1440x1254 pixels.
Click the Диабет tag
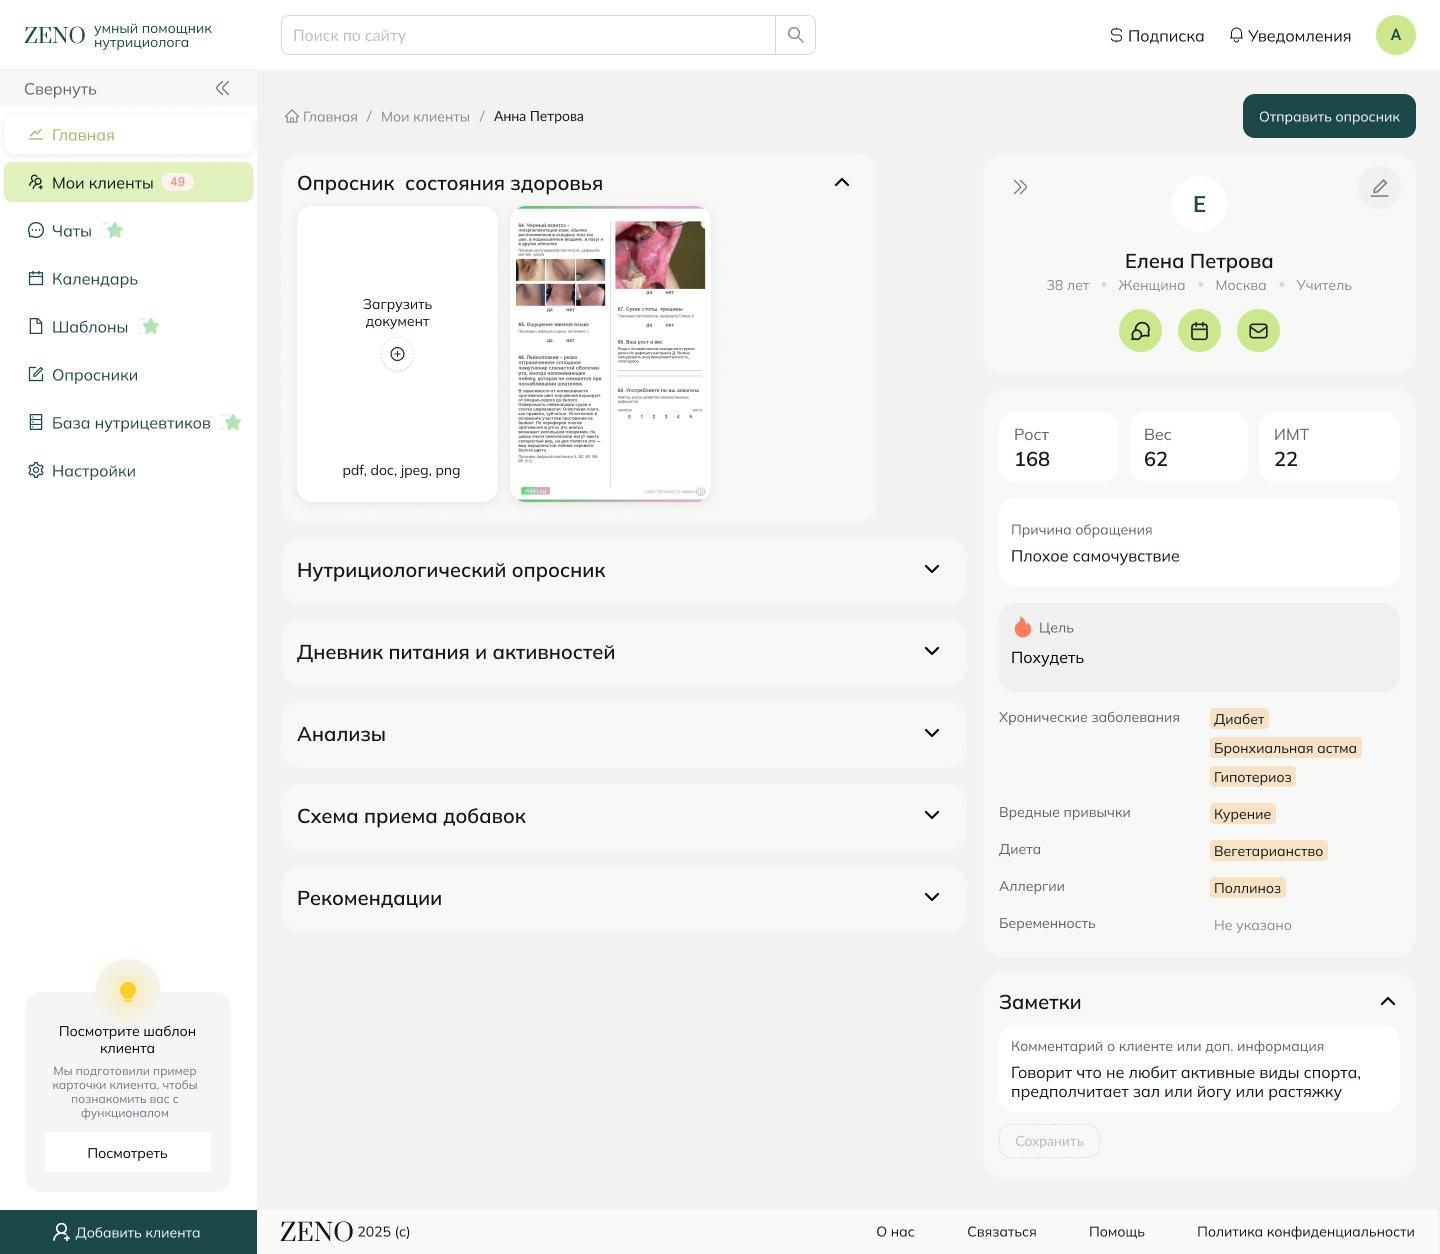1239,719
